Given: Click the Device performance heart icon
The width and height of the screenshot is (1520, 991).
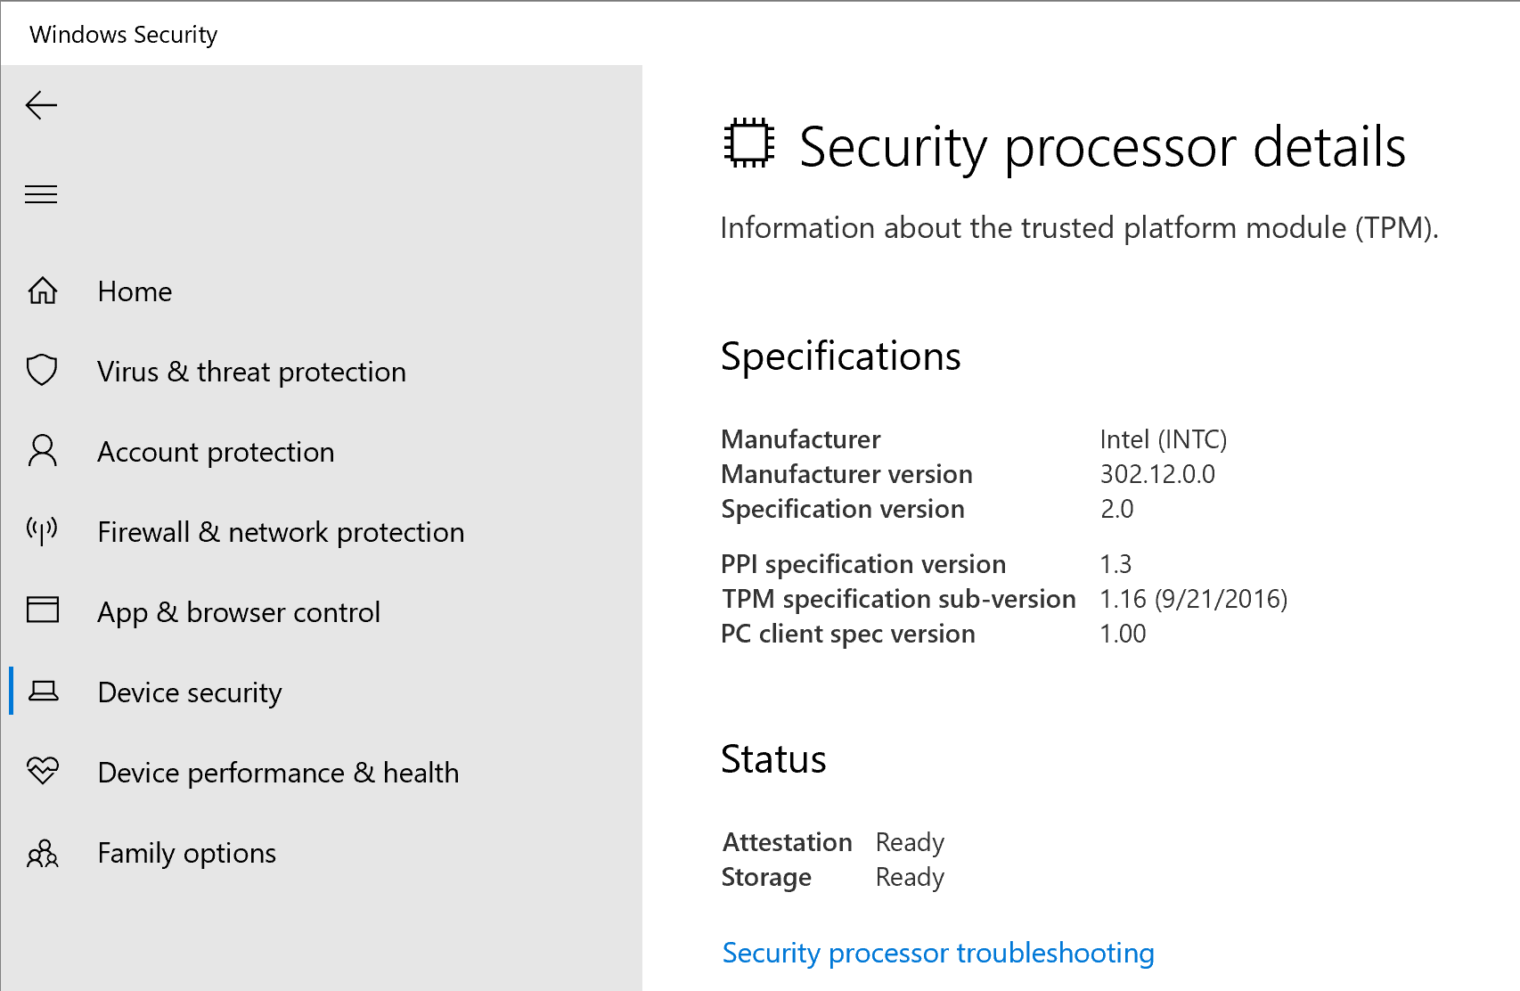Looking at the screenshot, I should (x=42, y=771).
